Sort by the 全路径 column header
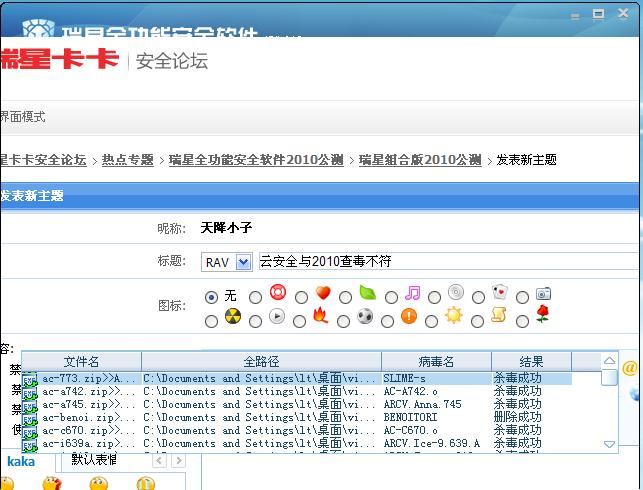This screenshot has height=490, width=643. tap(261, 362)
